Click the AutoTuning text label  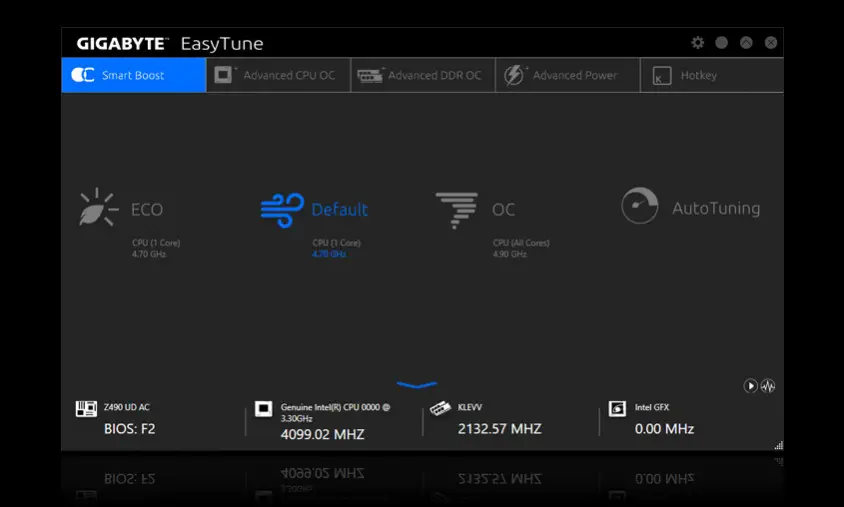click(716, 209)
